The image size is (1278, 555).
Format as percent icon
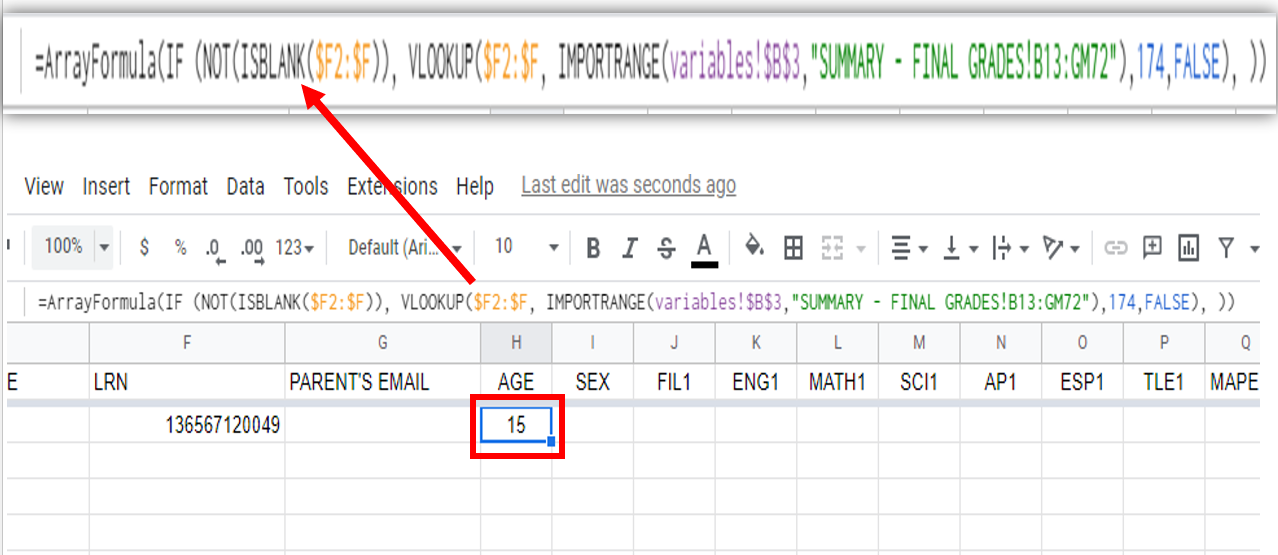[180, 247]
